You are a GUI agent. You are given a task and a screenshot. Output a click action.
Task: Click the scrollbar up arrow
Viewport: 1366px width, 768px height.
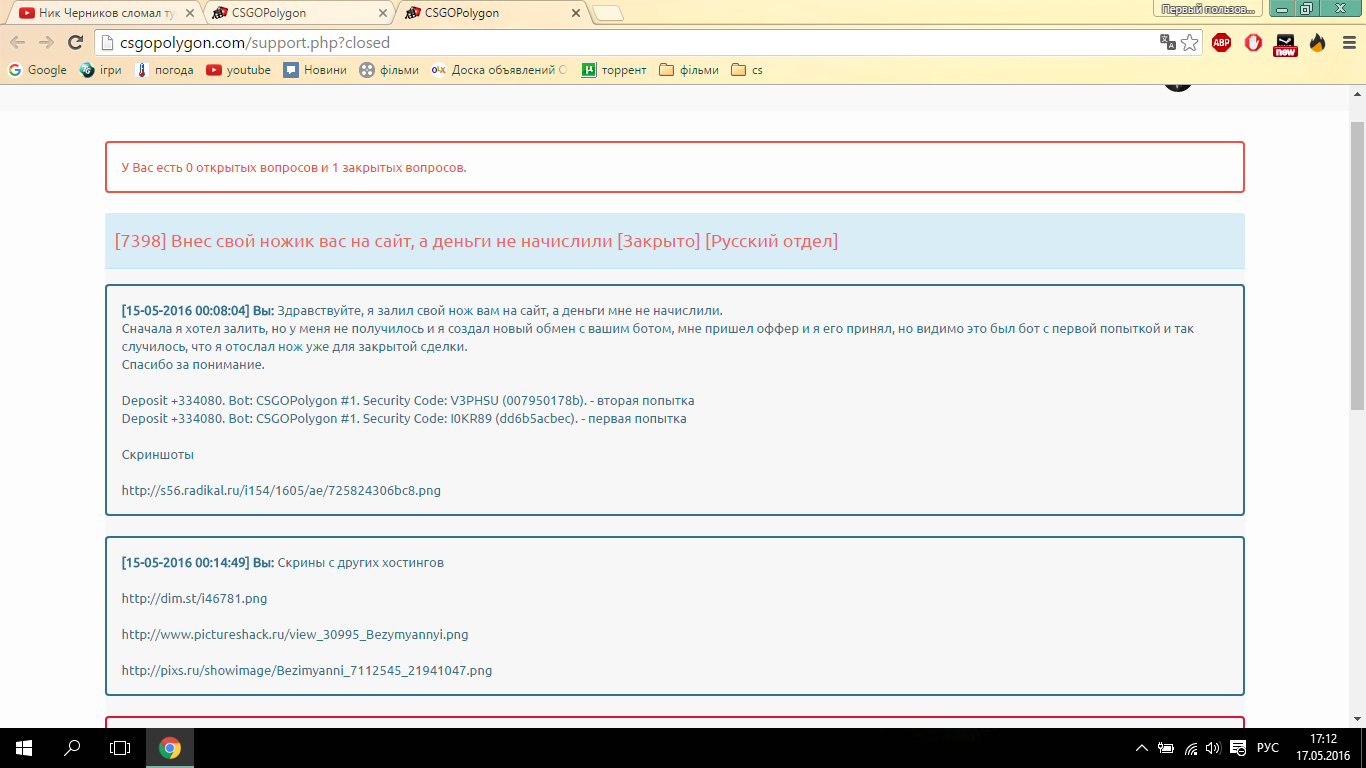pyautogui.click(x=1357, y=92)
